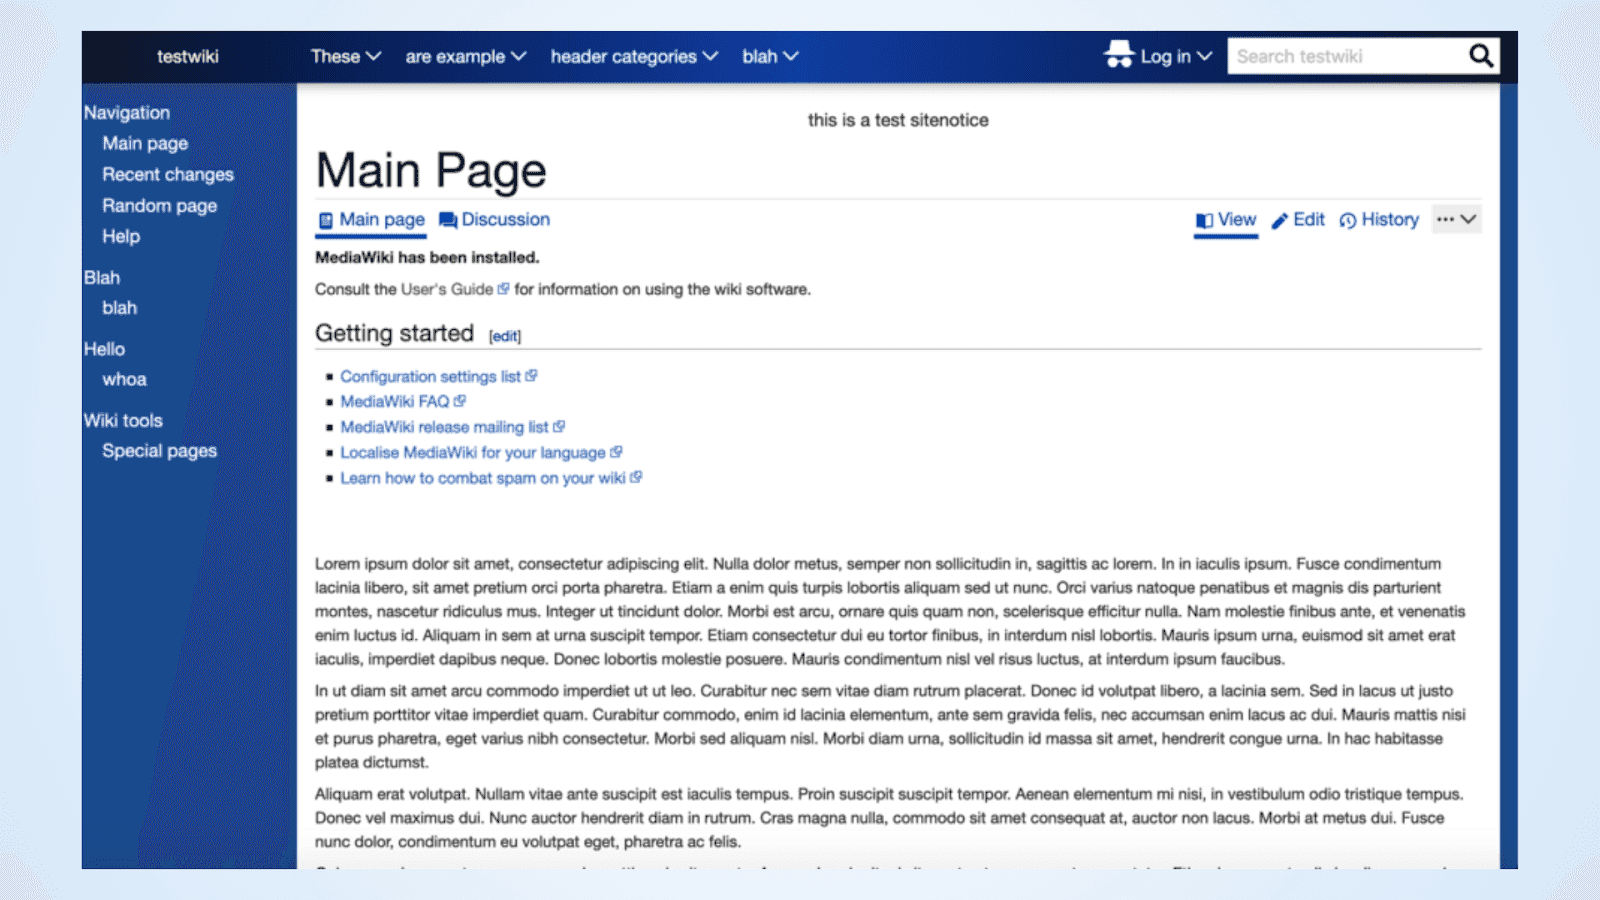Click the book icon beside Main page tab
Screen dimensions: 1600x900
pyautogui.click(x=324, y=219)
